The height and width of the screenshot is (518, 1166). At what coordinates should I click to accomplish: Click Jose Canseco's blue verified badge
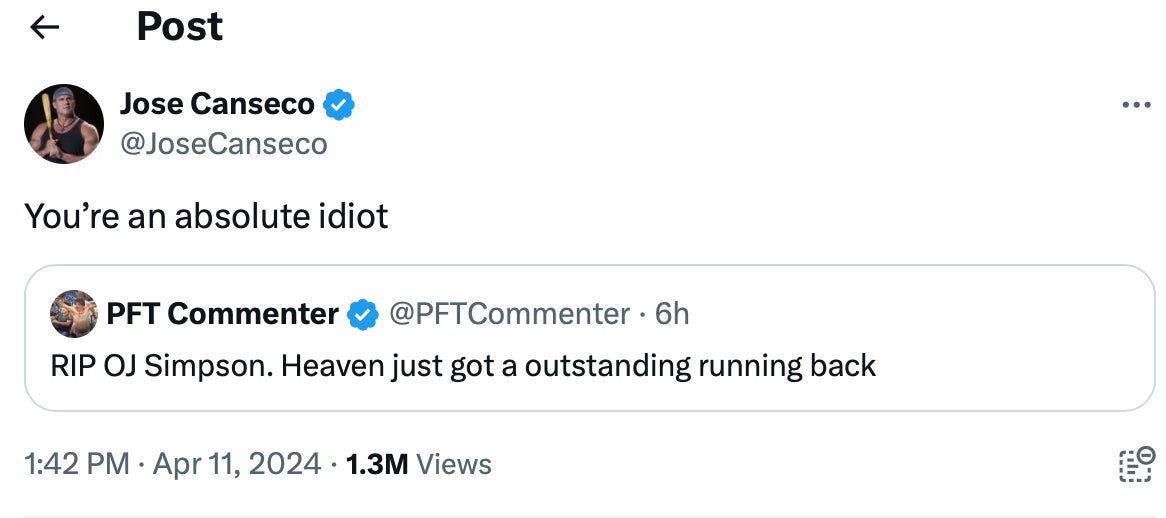(339, 104)
